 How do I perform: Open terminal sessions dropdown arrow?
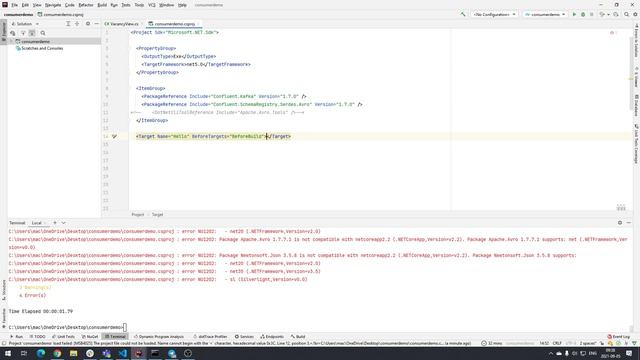click(x=63, y=223)
